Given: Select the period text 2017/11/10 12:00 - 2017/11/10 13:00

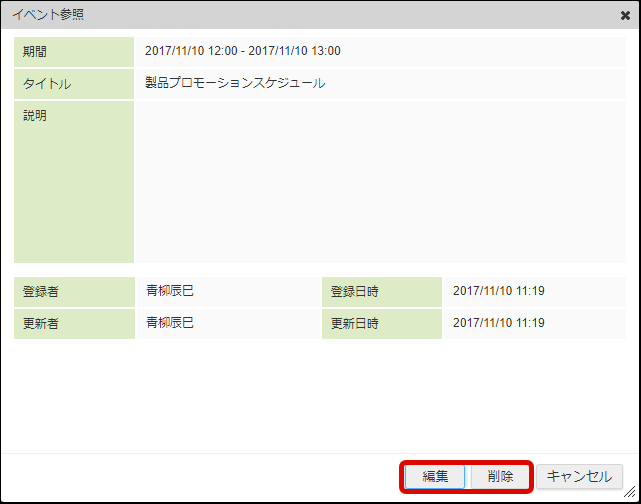Looking at the screenshot, I should point(243,51).
